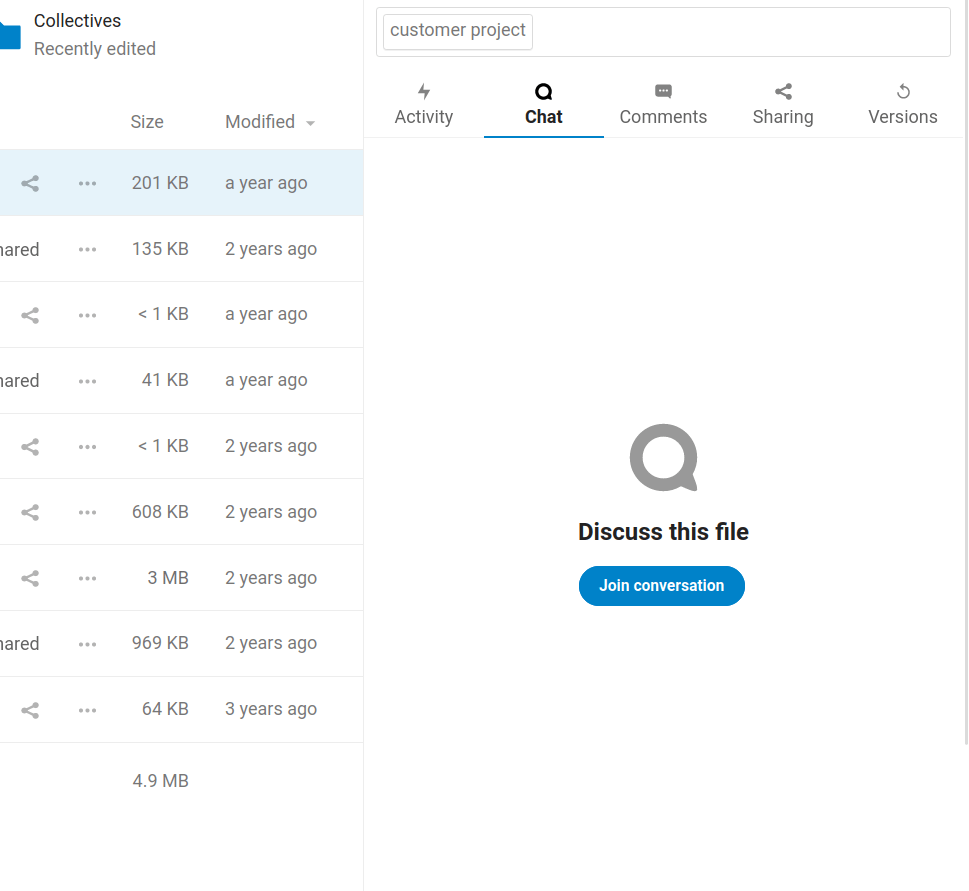The height and width of the screenshot is (891, 969).
Task: Select the Chat tab
Action: click(x=544, y=105)
